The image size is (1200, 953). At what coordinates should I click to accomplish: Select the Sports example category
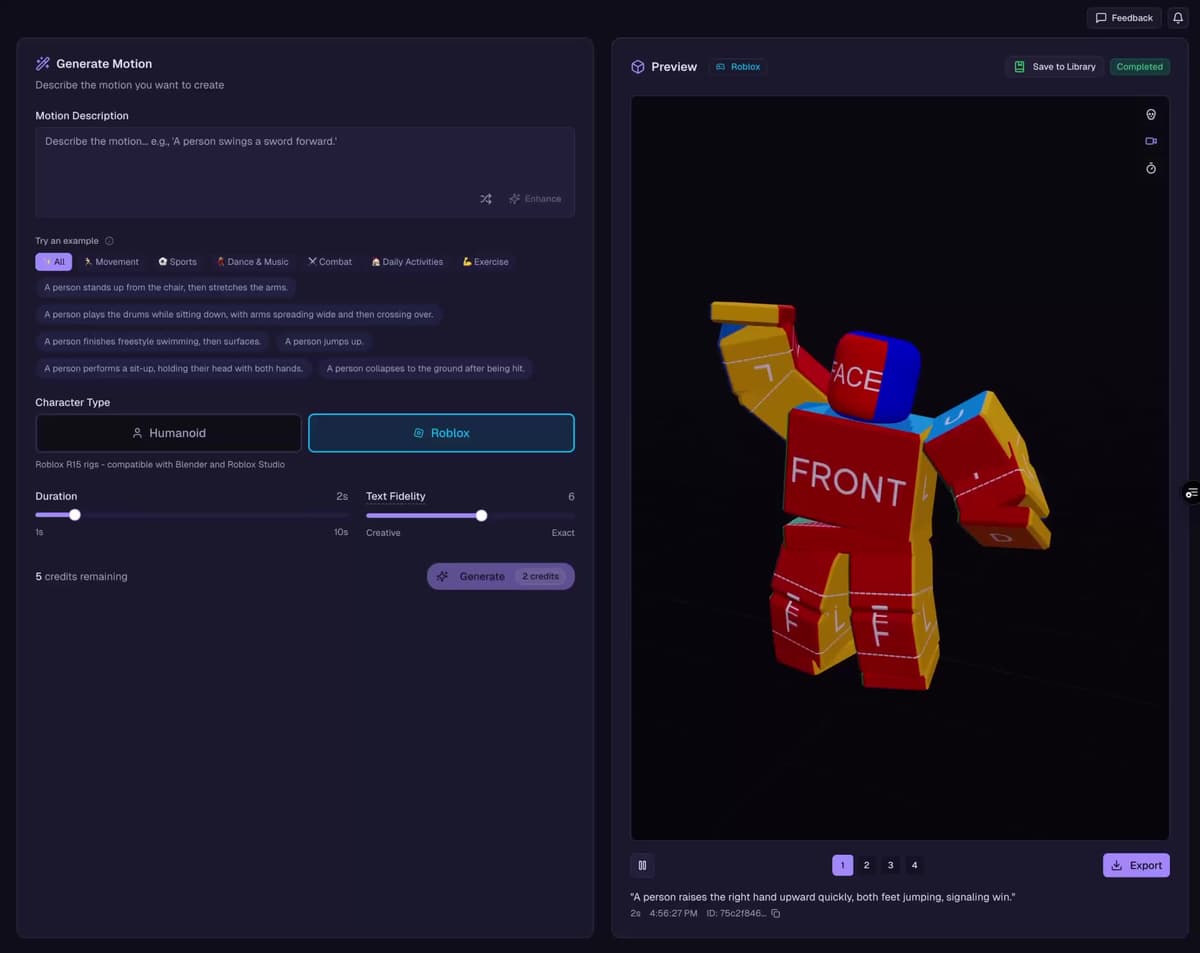pyautogui.click(x=178, y=262)
